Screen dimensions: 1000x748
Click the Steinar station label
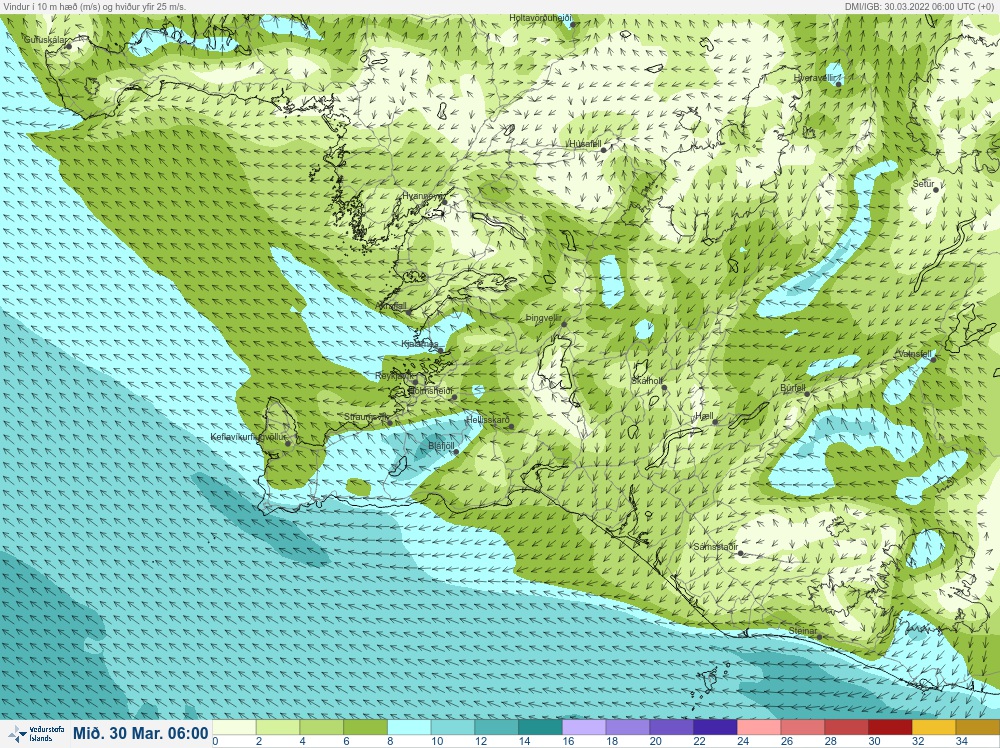(x=803, y=631)
